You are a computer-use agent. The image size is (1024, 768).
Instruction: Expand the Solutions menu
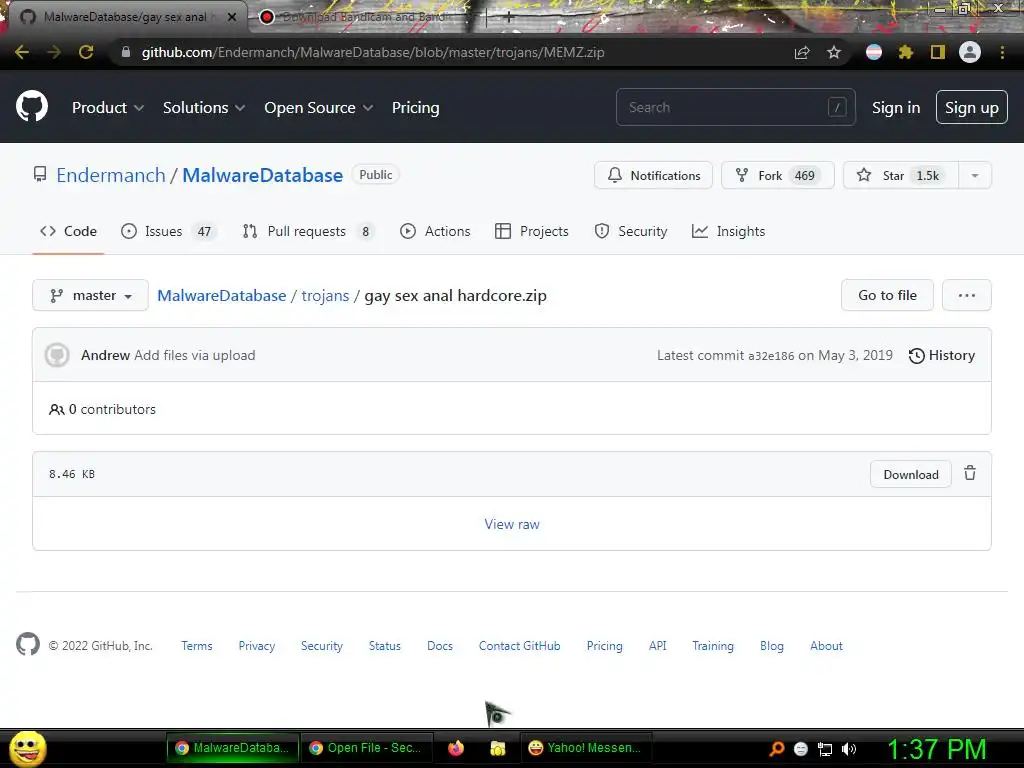204,108
